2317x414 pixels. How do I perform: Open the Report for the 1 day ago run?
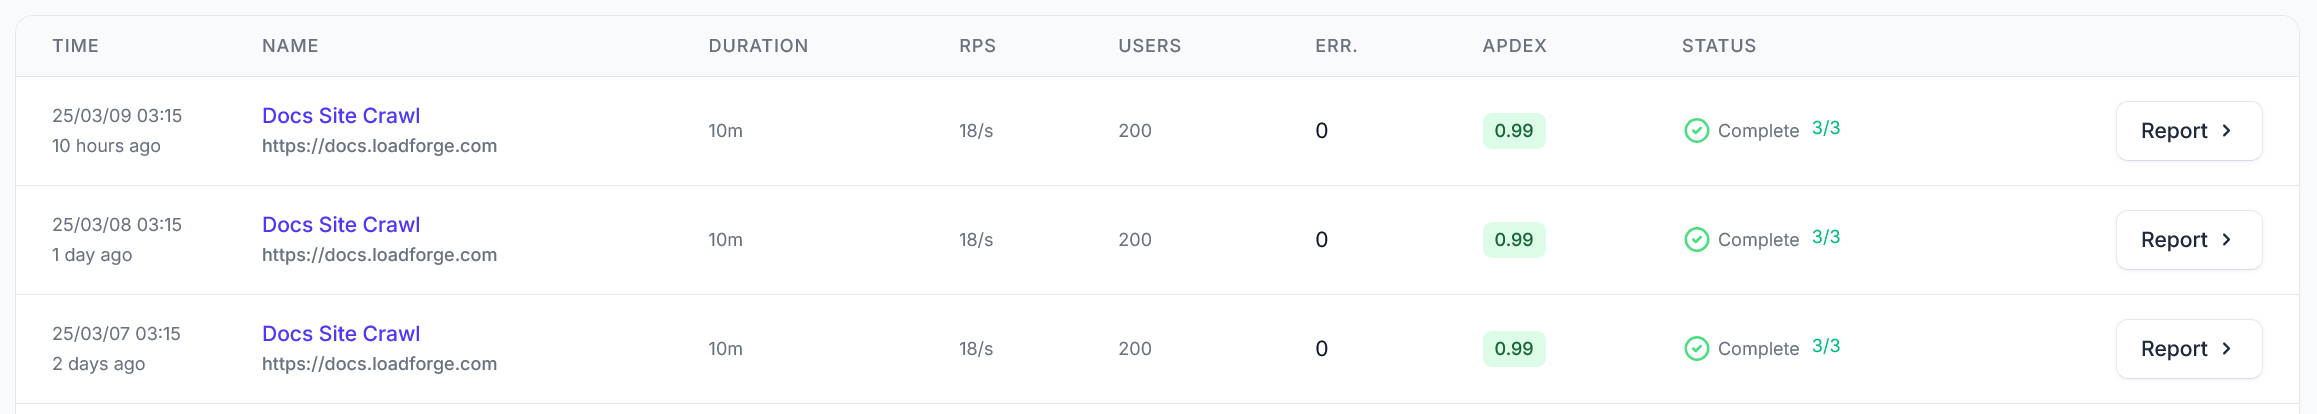(2188, 240)
